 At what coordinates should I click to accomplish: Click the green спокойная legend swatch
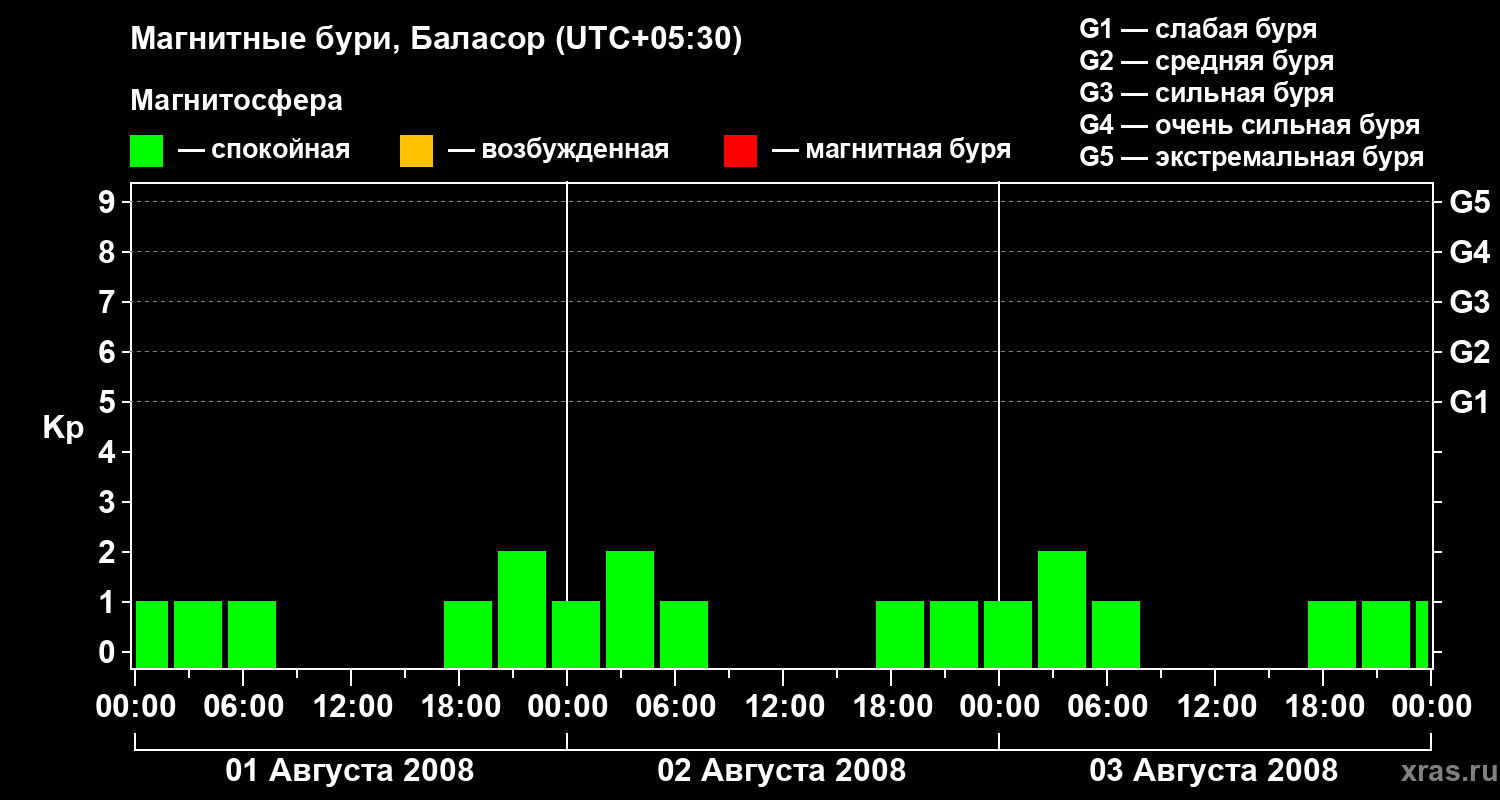click(x=146, y=150)
